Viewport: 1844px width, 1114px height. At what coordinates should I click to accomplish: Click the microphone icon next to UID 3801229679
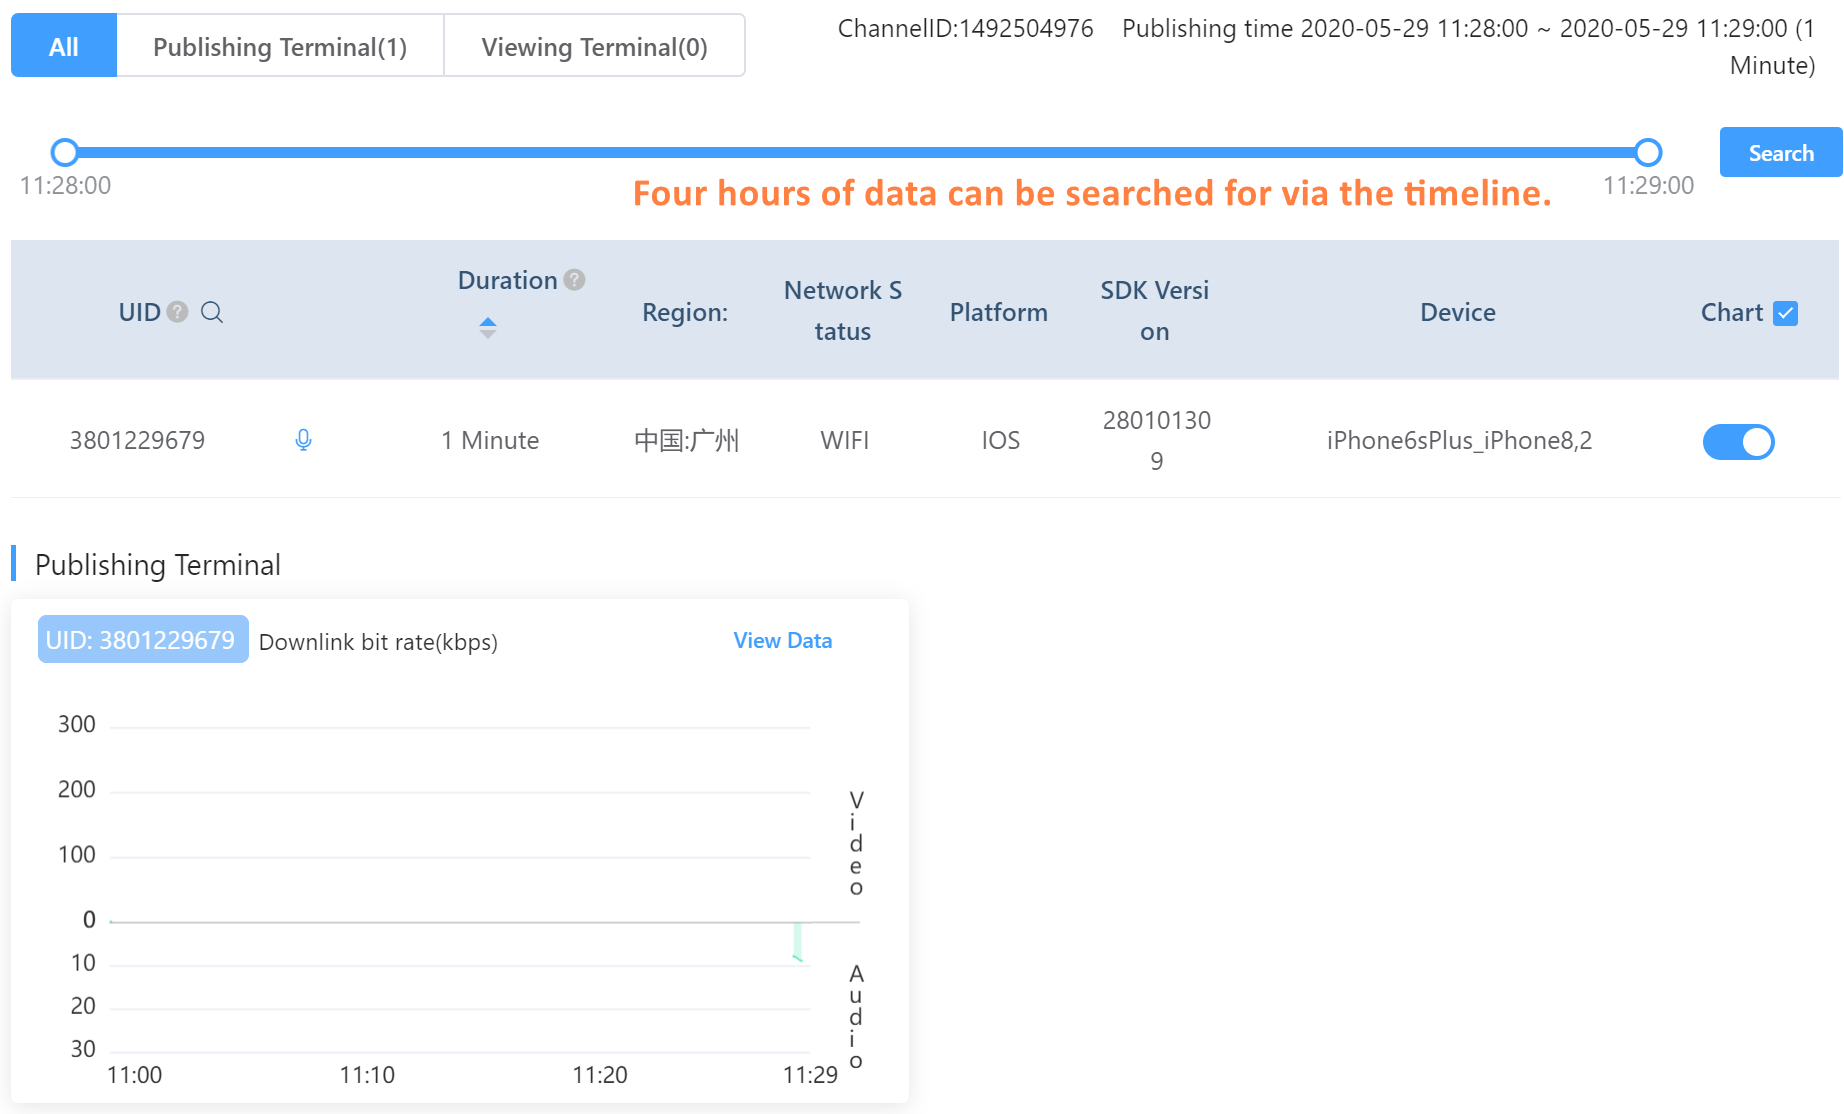(304, 440)
